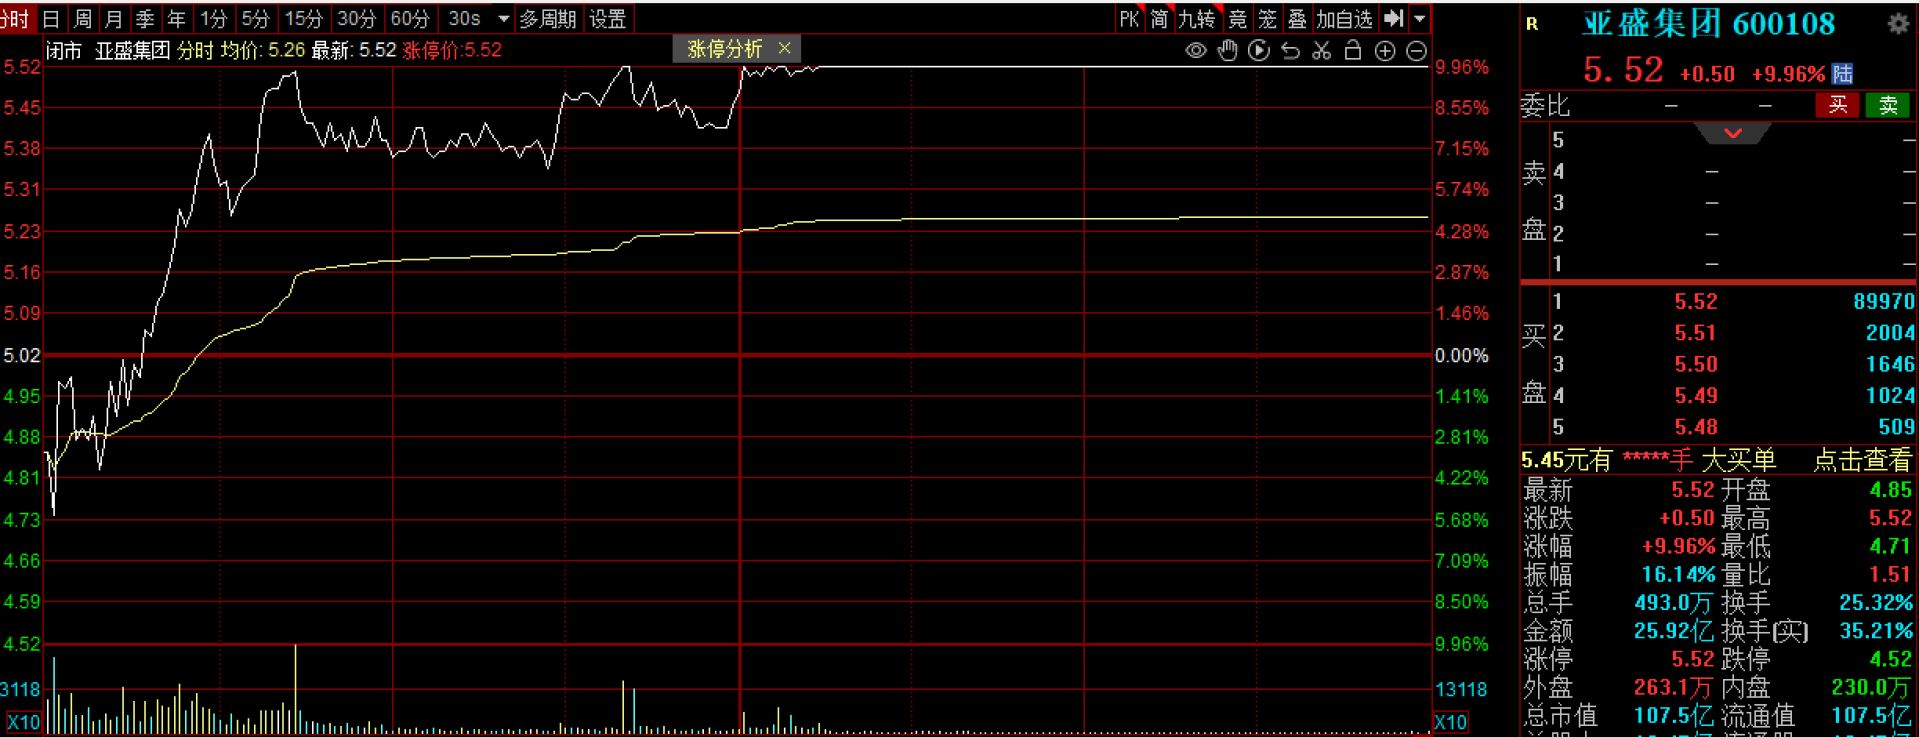Image resolution: width=1919 pixels, height=737 pixels.
Task: Click the replay playback icon
Action: 1259,51
